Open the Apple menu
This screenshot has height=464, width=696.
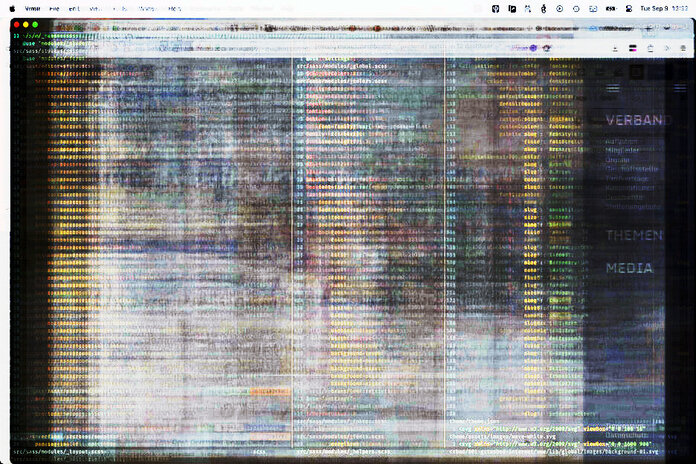click(x=12, y=7)
